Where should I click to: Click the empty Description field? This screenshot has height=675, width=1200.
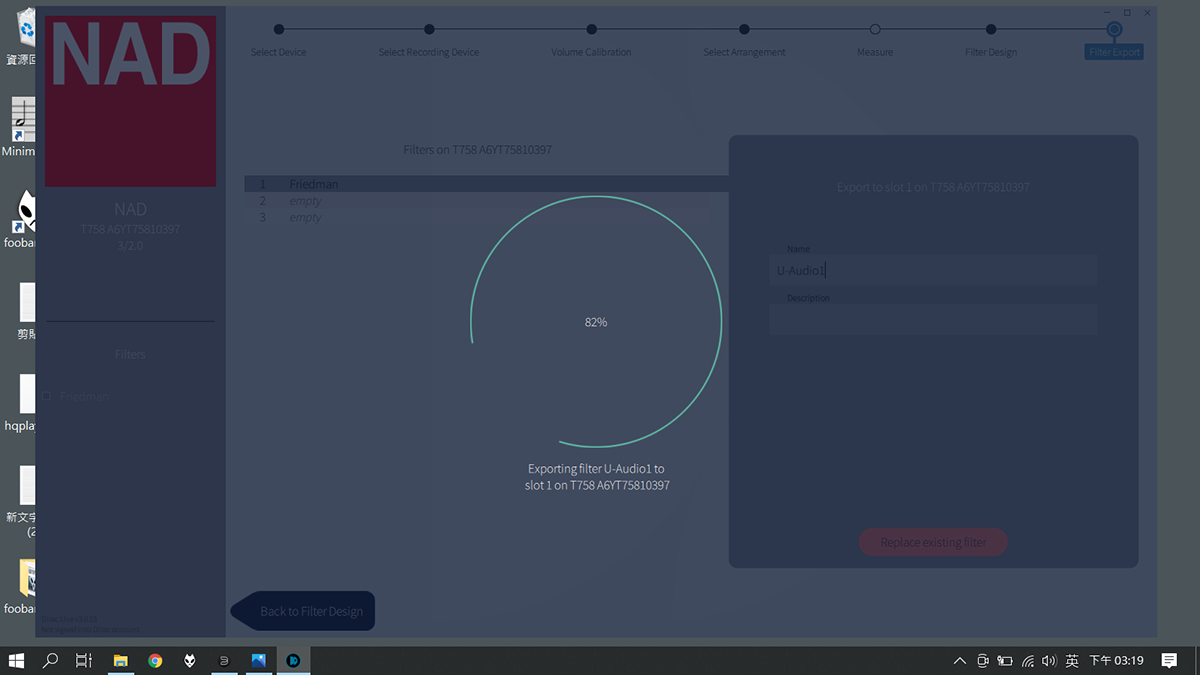[x=933, y=319]
